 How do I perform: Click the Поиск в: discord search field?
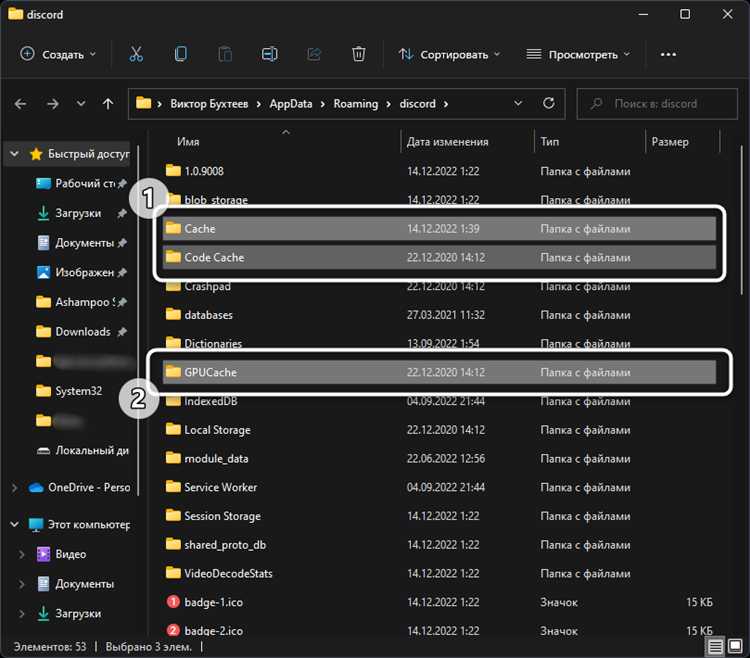(657, 104)
